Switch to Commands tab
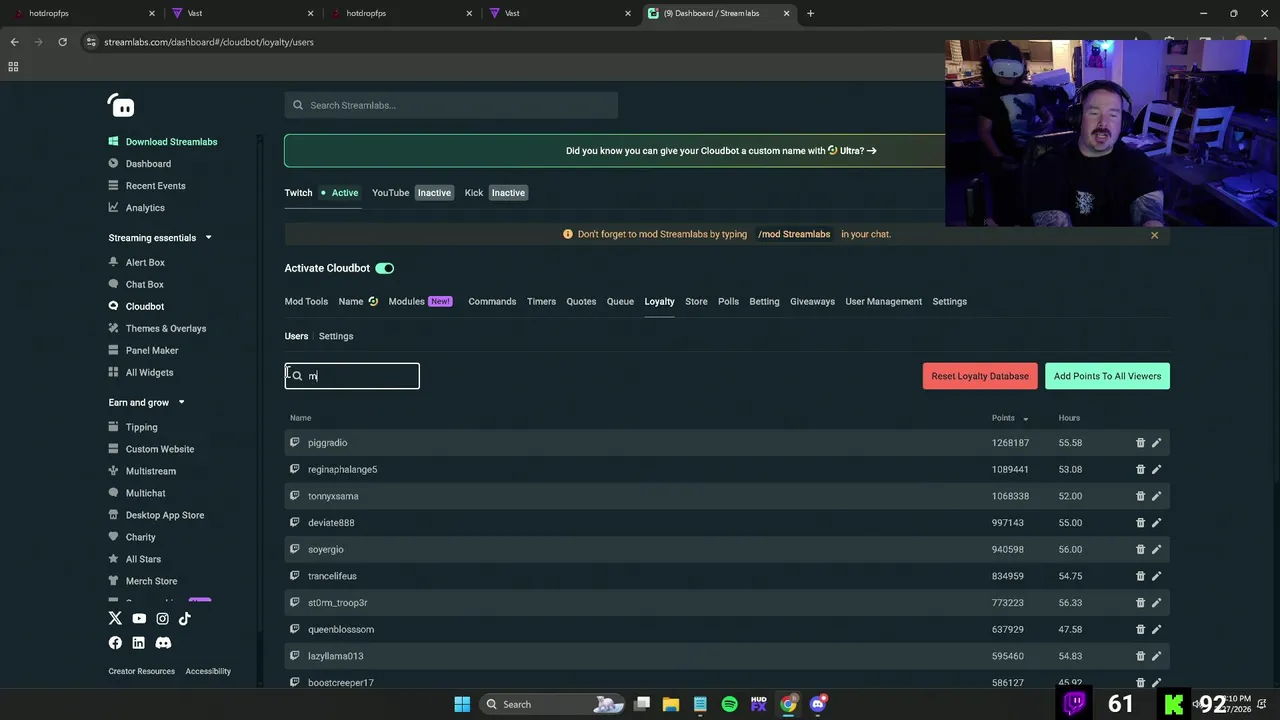This screenshot has height=720, width=1280. [x=492, y=302]
